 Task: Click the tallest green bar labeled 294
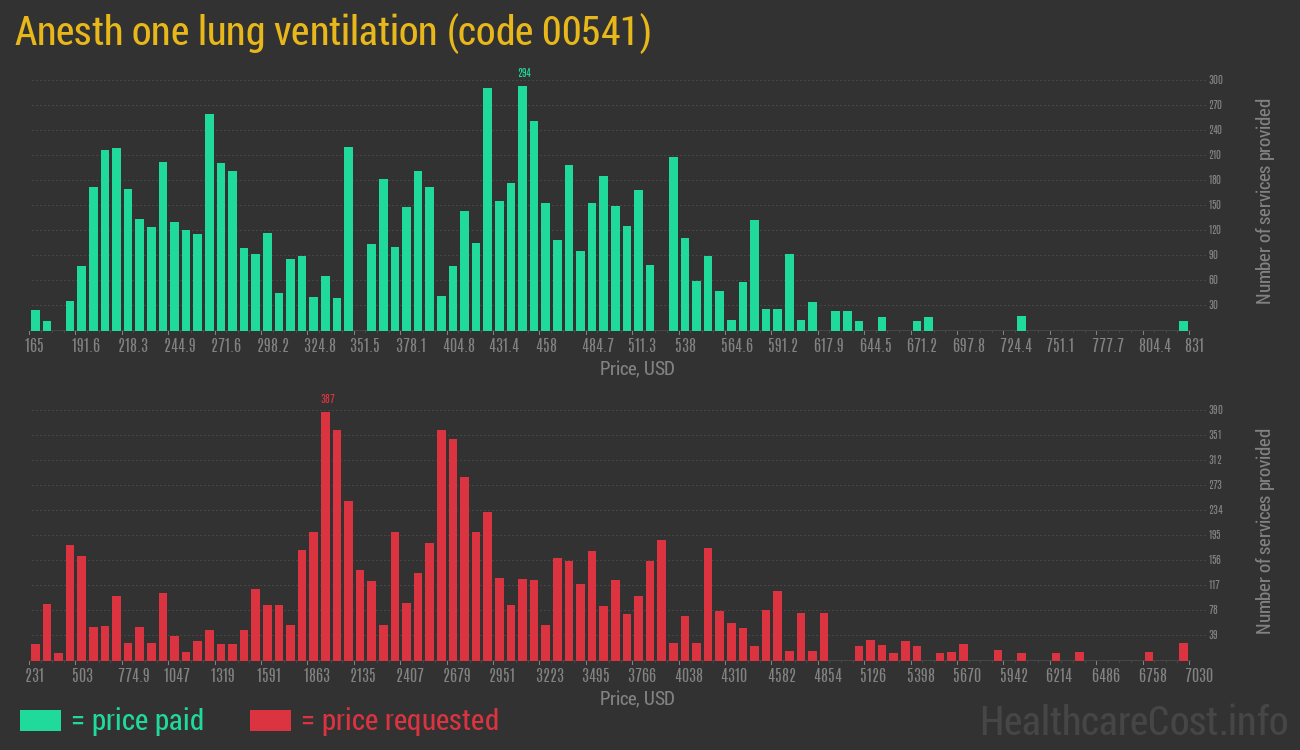pos(523,208)
